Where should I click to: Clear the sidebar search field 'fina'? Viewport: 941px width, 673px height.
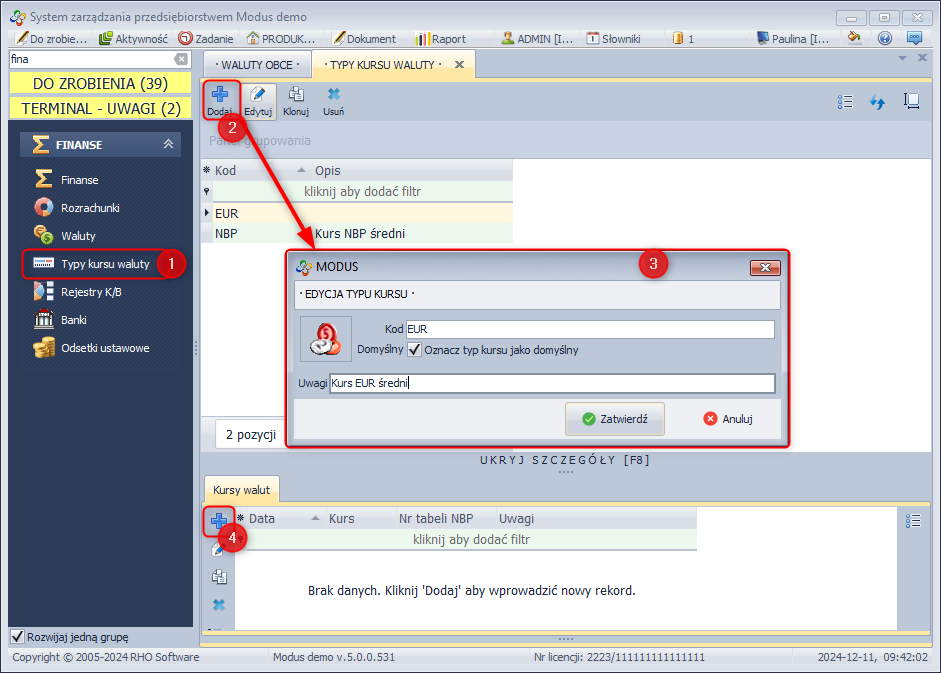click(x=181, y=59)
